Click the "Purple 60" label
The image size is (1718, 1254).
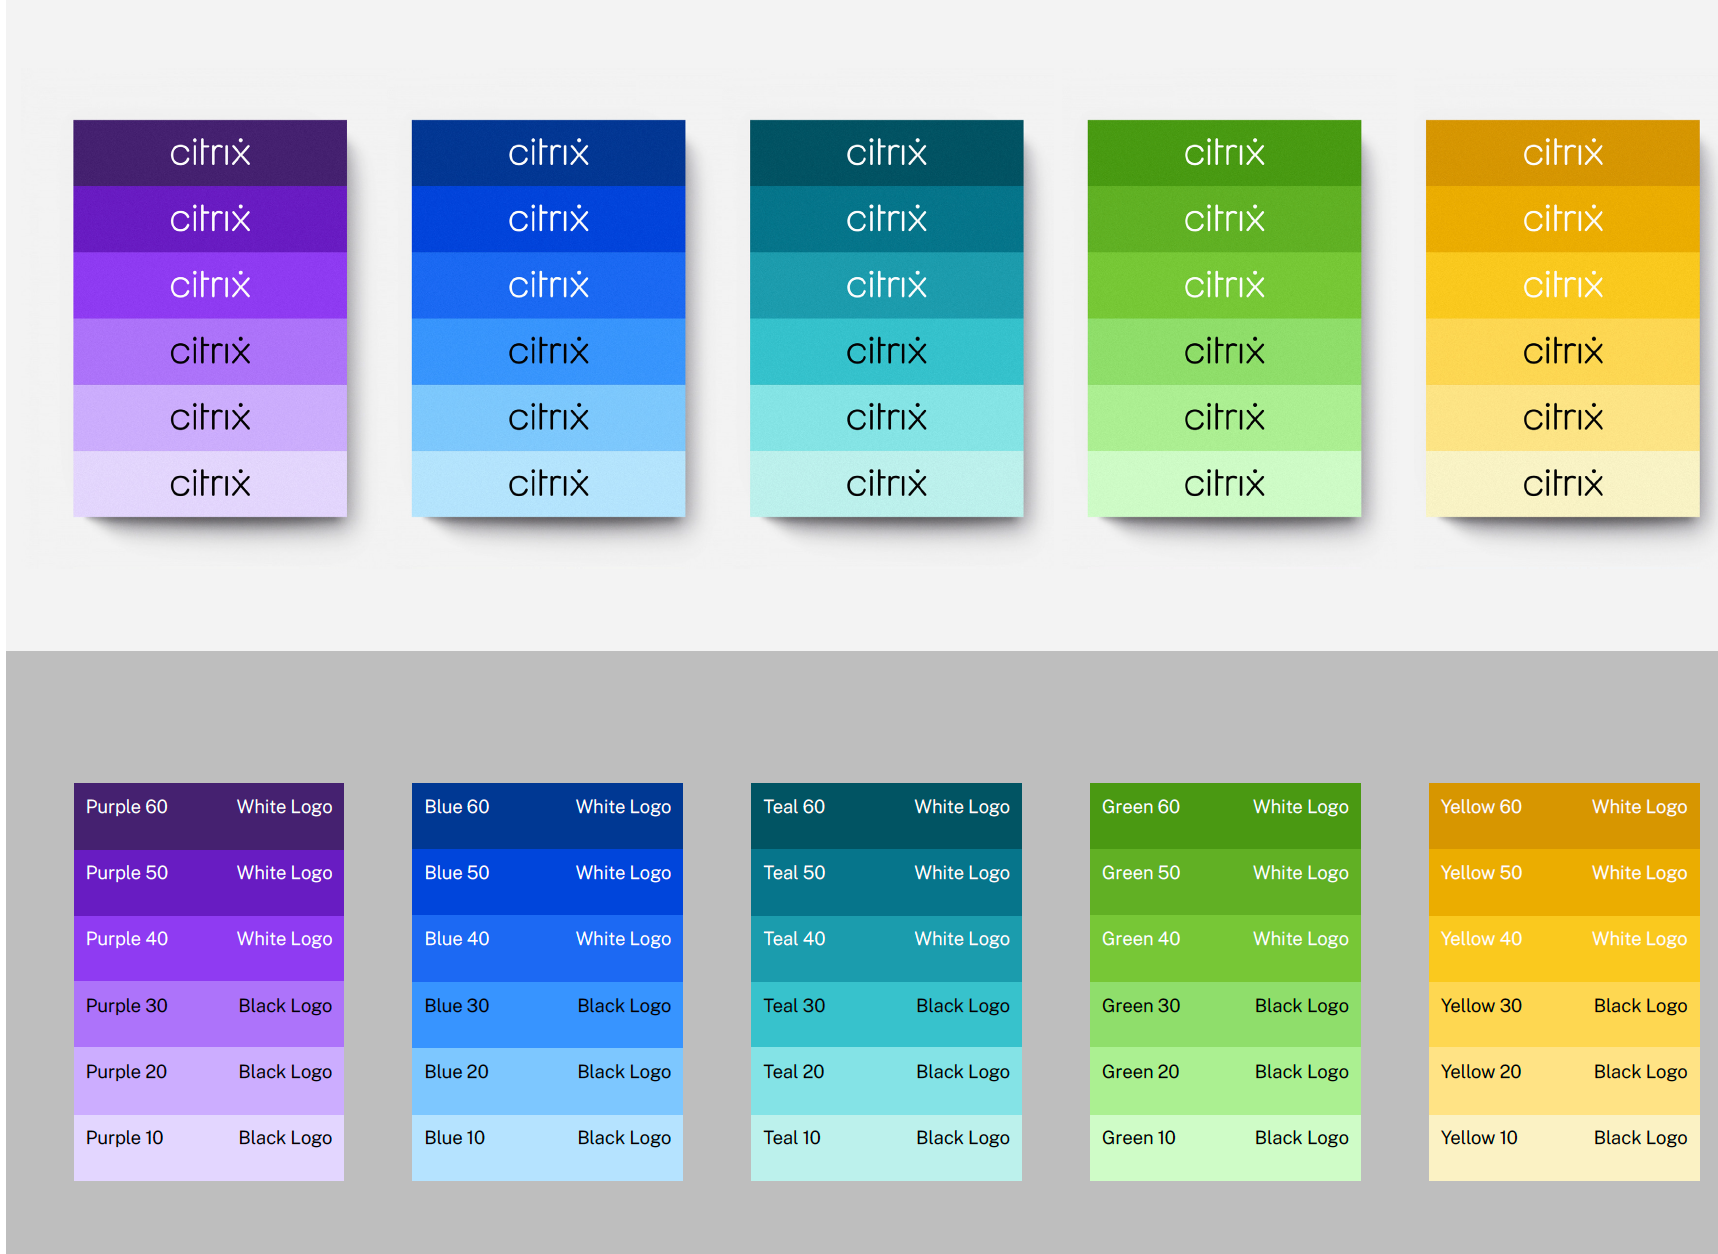coord(127,807)
